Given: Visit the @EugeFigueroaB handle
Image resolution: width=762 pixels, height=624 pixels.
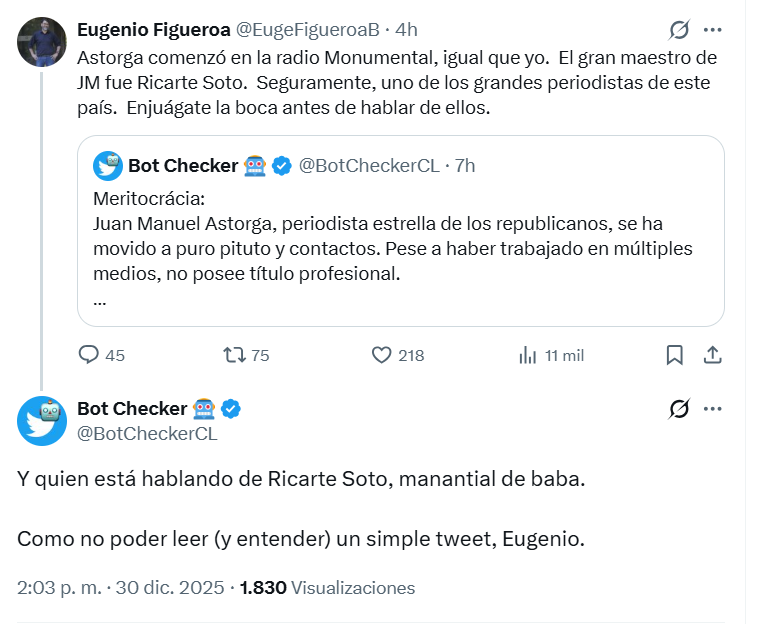Looking at the screenshot, I should coord(311,30).
